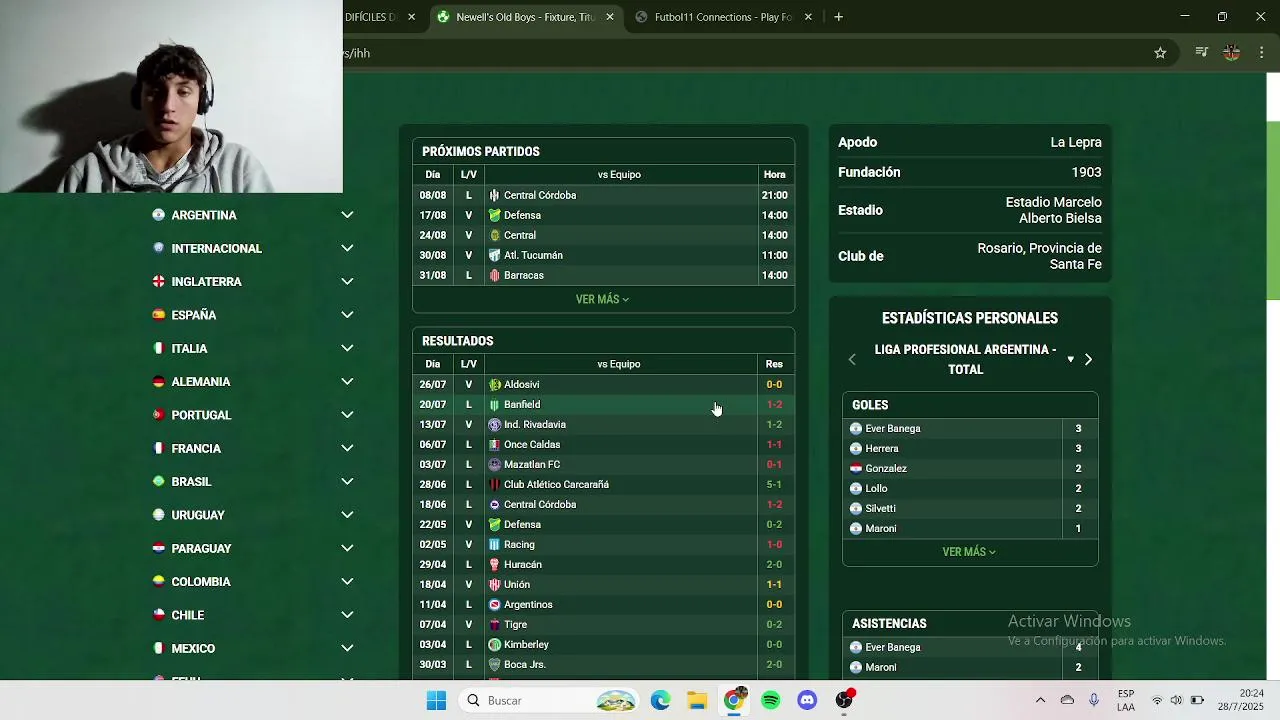Click Huracán 2-0 result row
This screenshot has width=1280, height=720.
point(604,564)
